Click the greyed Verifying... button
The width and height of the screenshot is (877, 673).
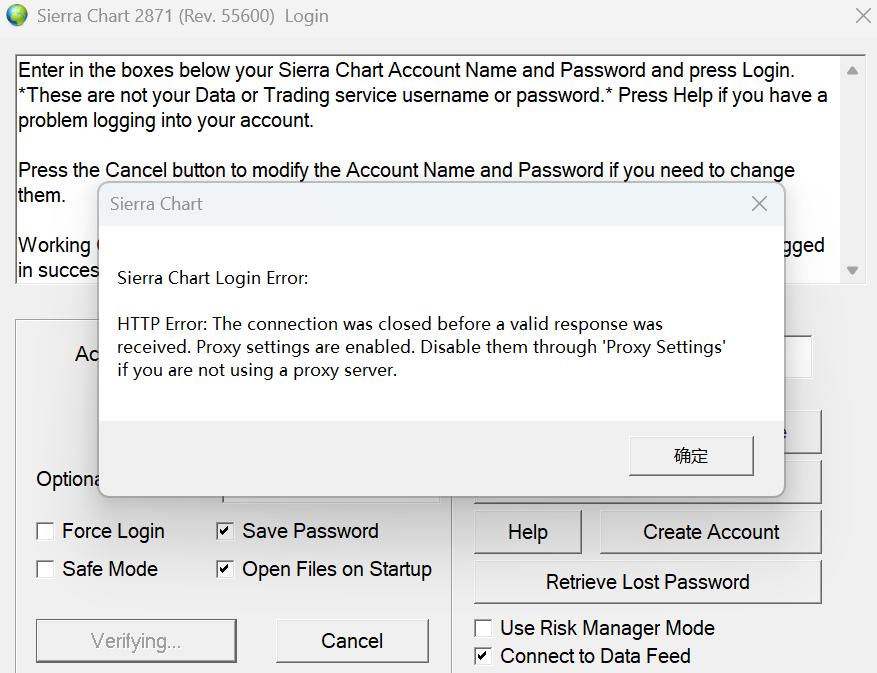coord(136,641)
